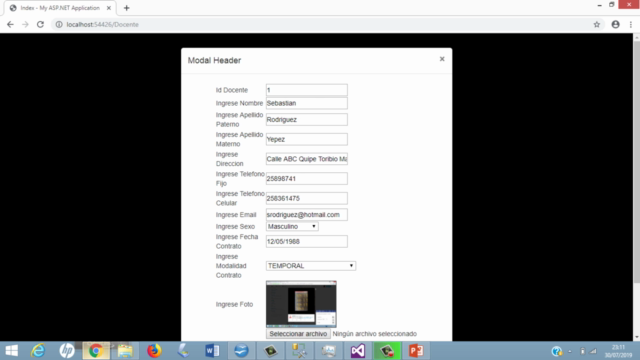Open the HP icon in the taskbar
Image resolution: width=640 pixels, height=360 pixels.
click(67, 351)
